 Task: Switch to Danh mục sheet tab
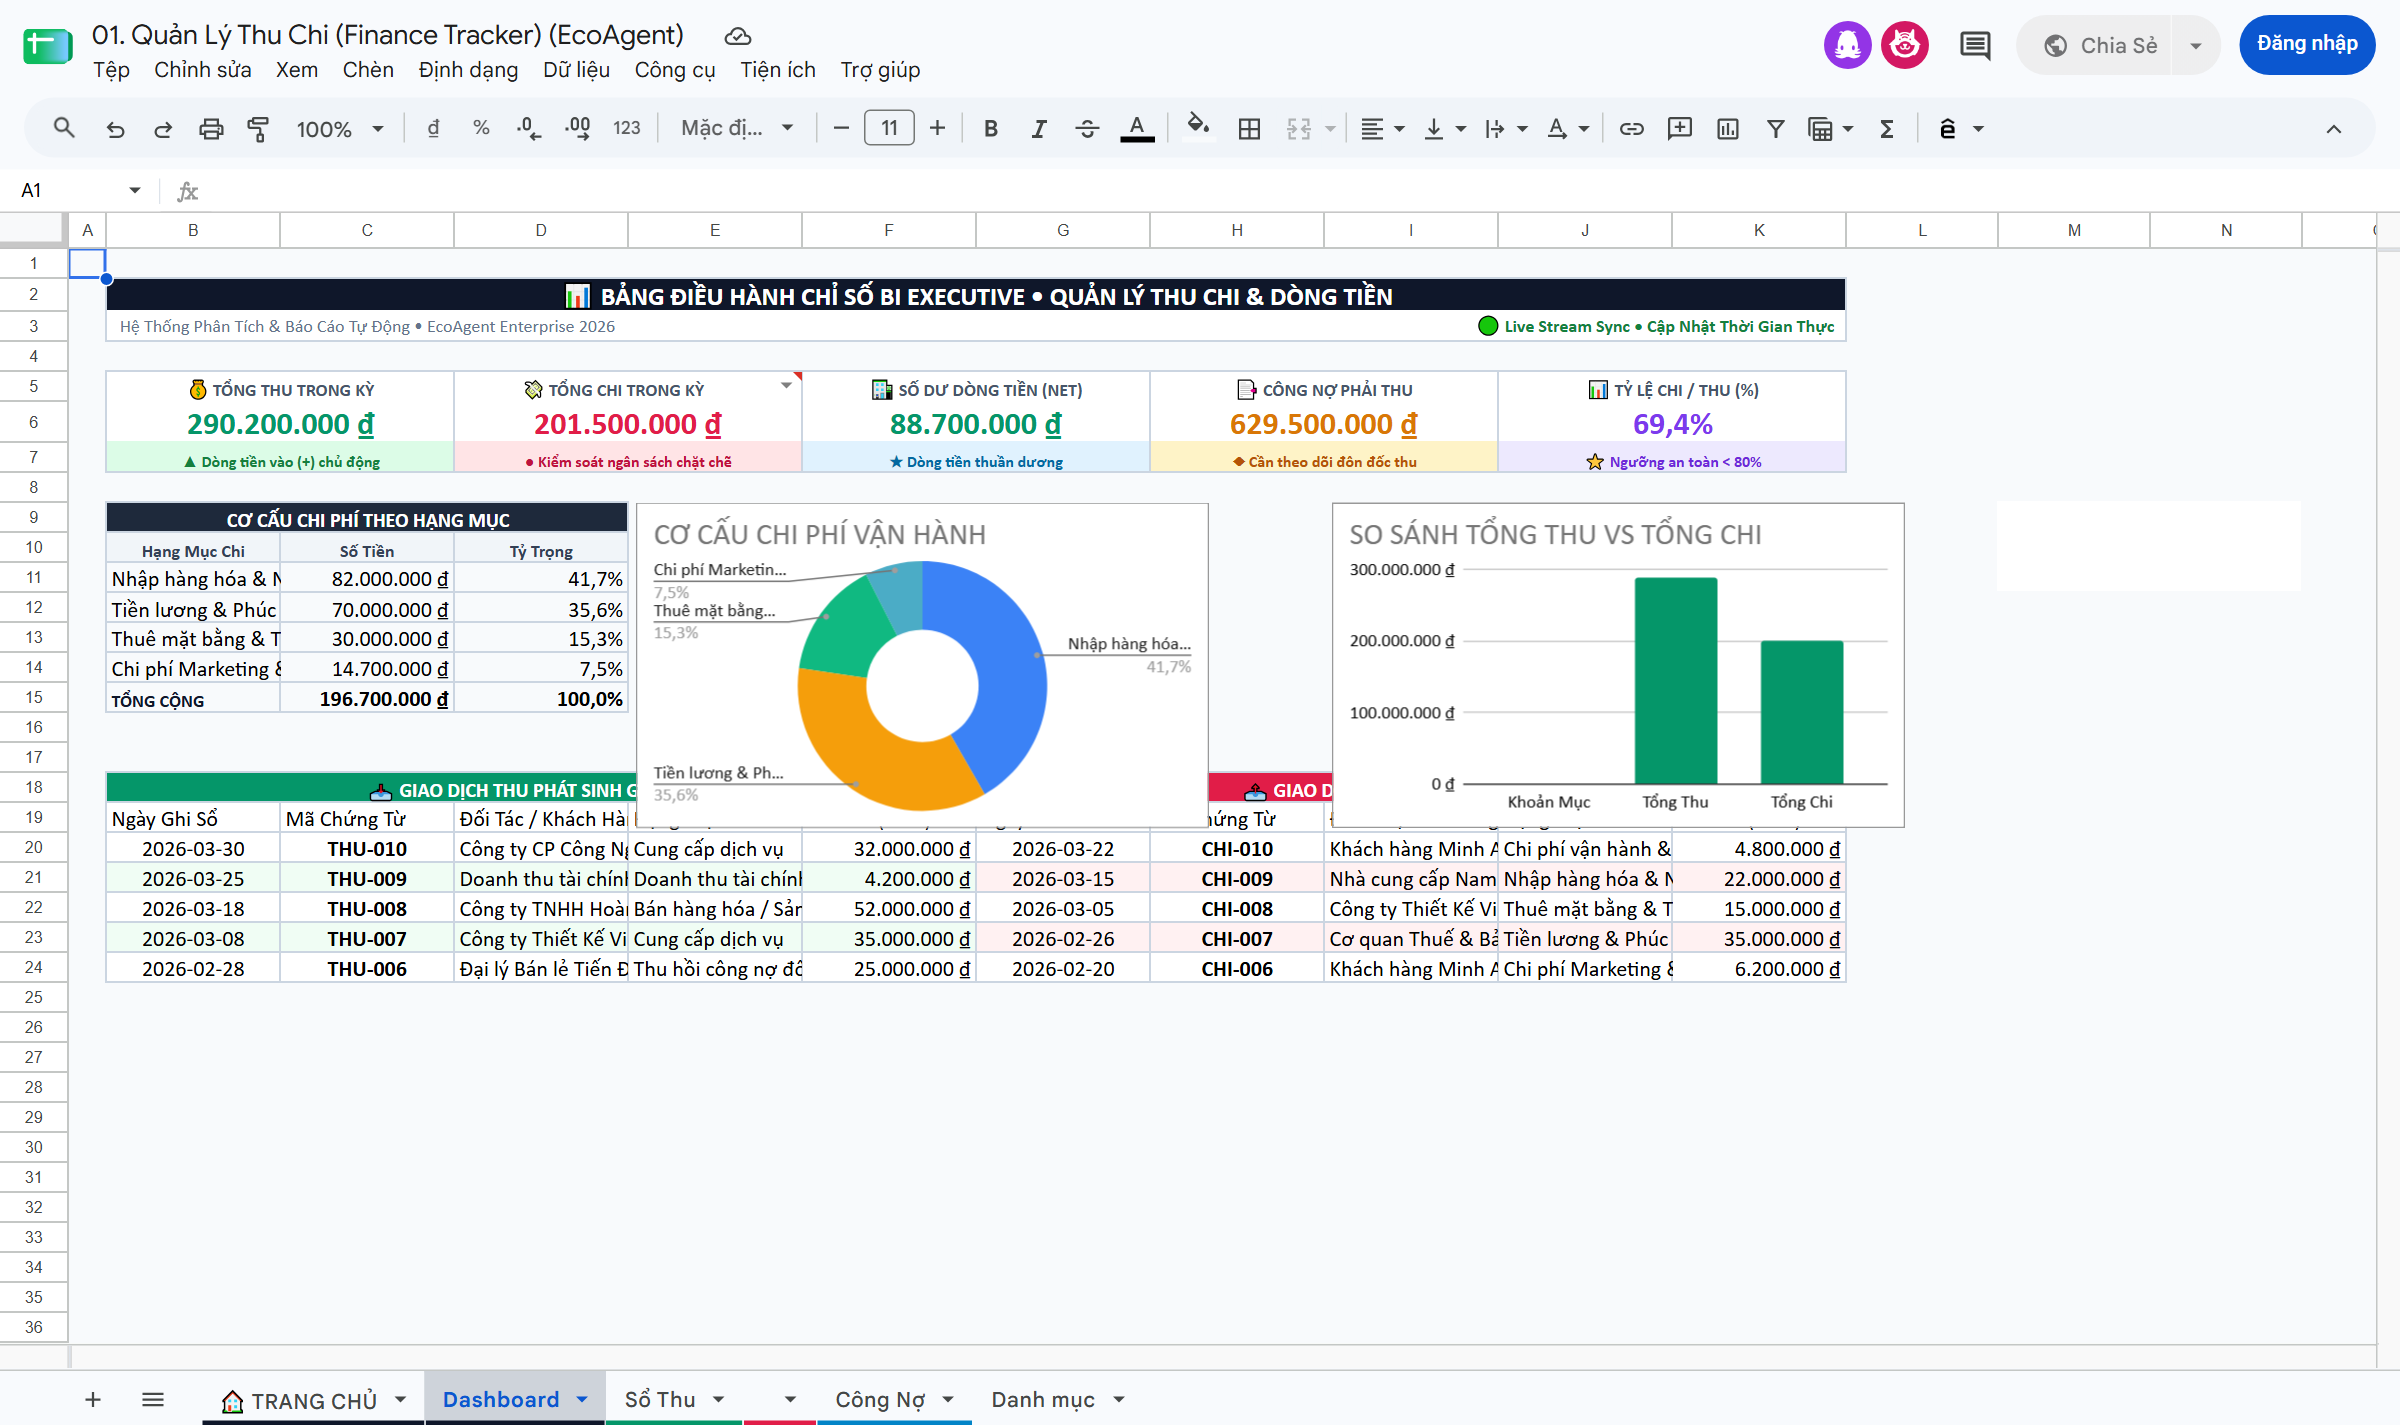[1043, 1399]
